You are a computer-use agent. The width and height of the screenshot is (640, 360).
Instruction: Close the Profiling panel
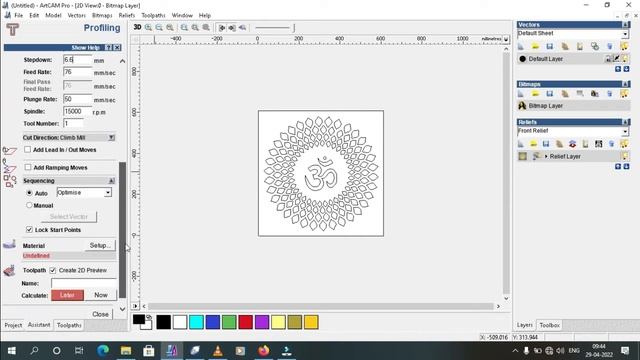[x=100, y=314]
